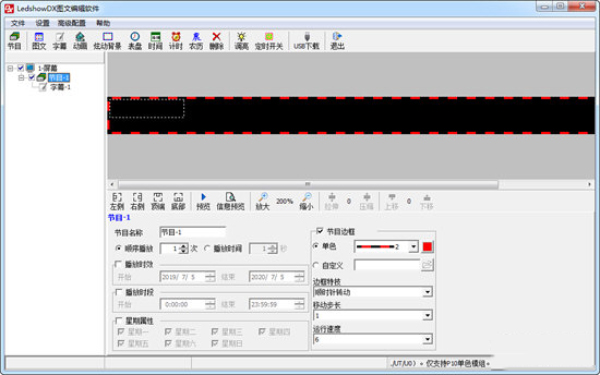Viewport: 600px width, 375px height.
Task: Open the 边框特技 effect dropdown
Action: (x=427, y=292)
